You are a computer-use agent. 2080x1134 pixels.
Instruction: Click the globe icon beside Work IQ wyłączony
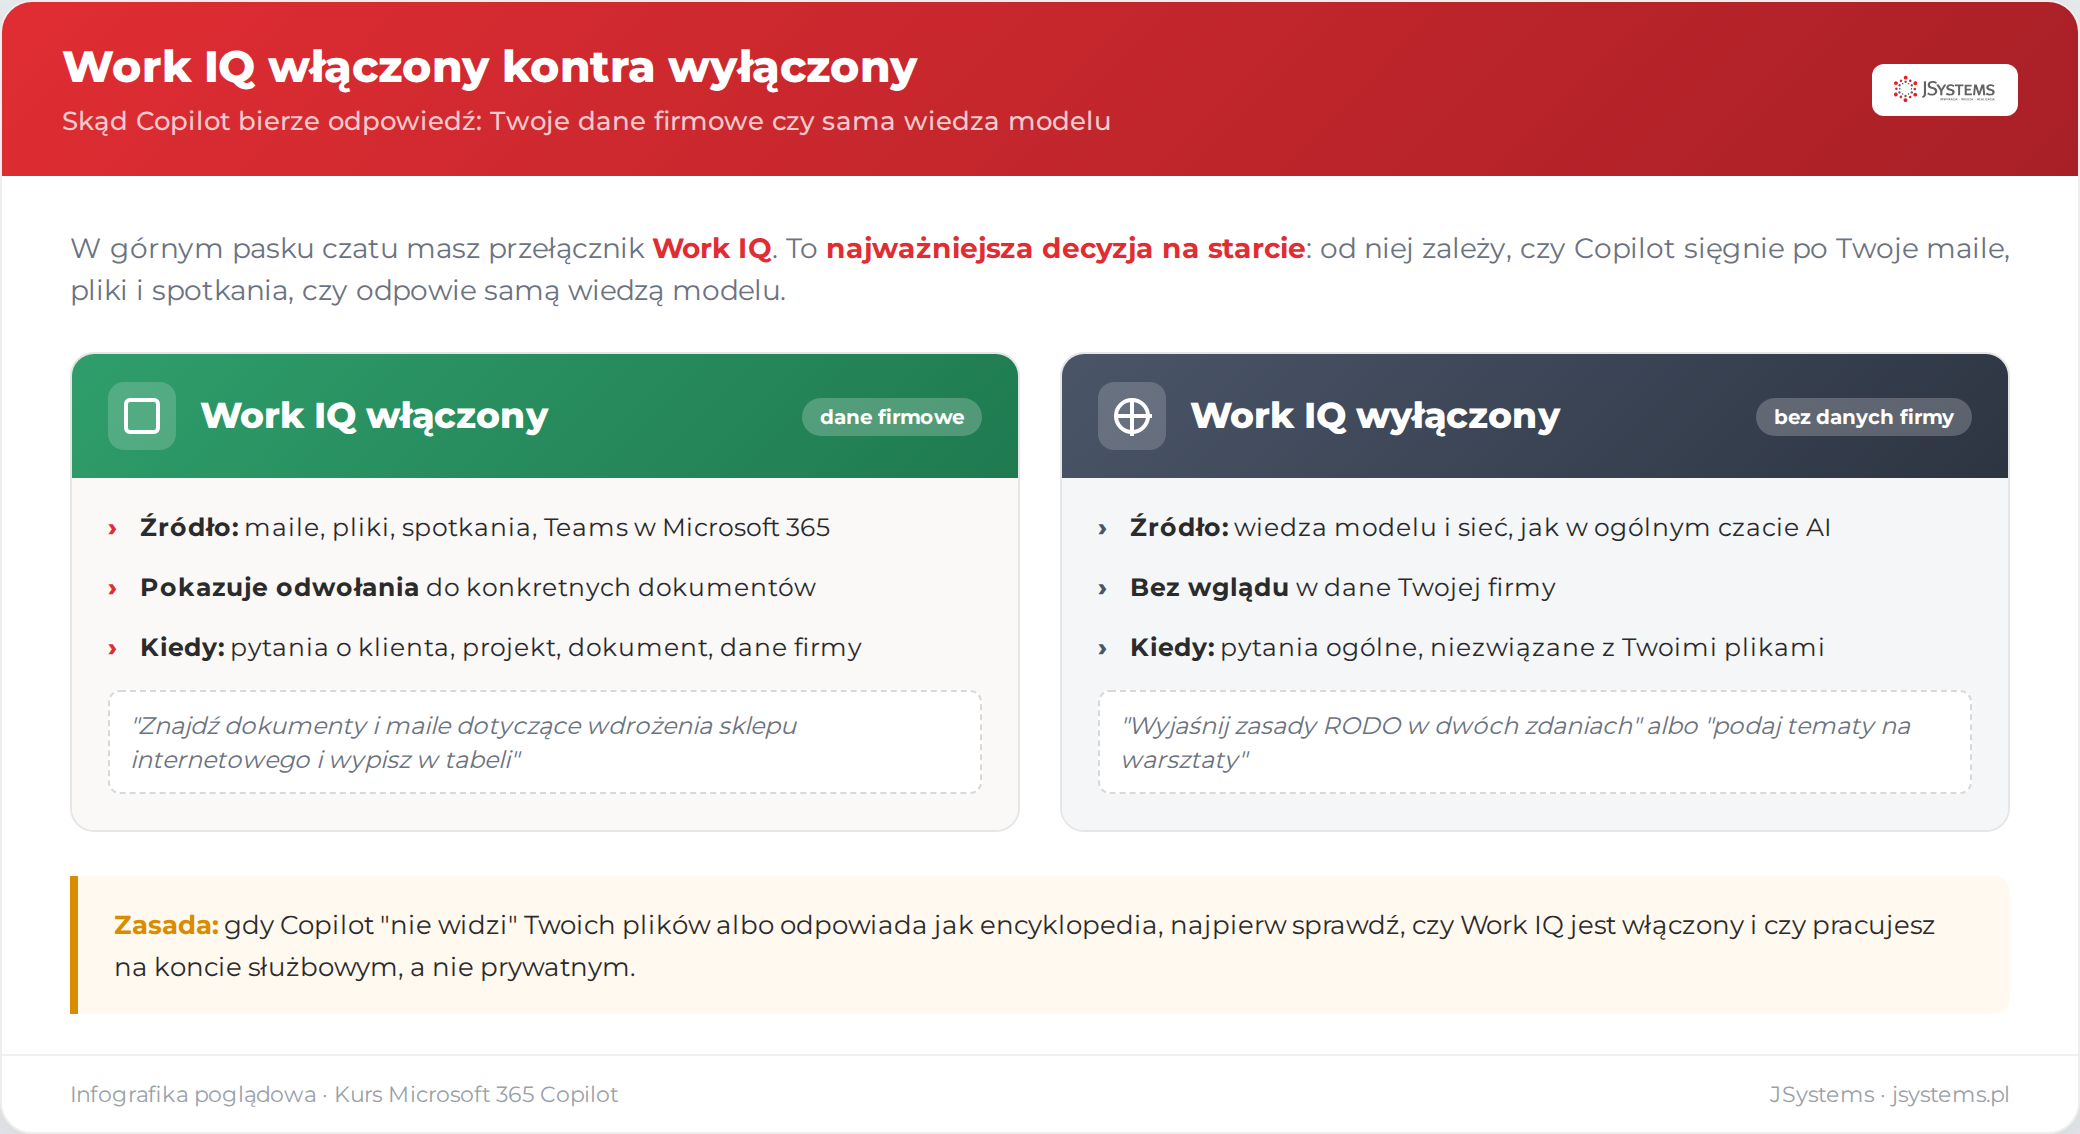[1132, 416]
